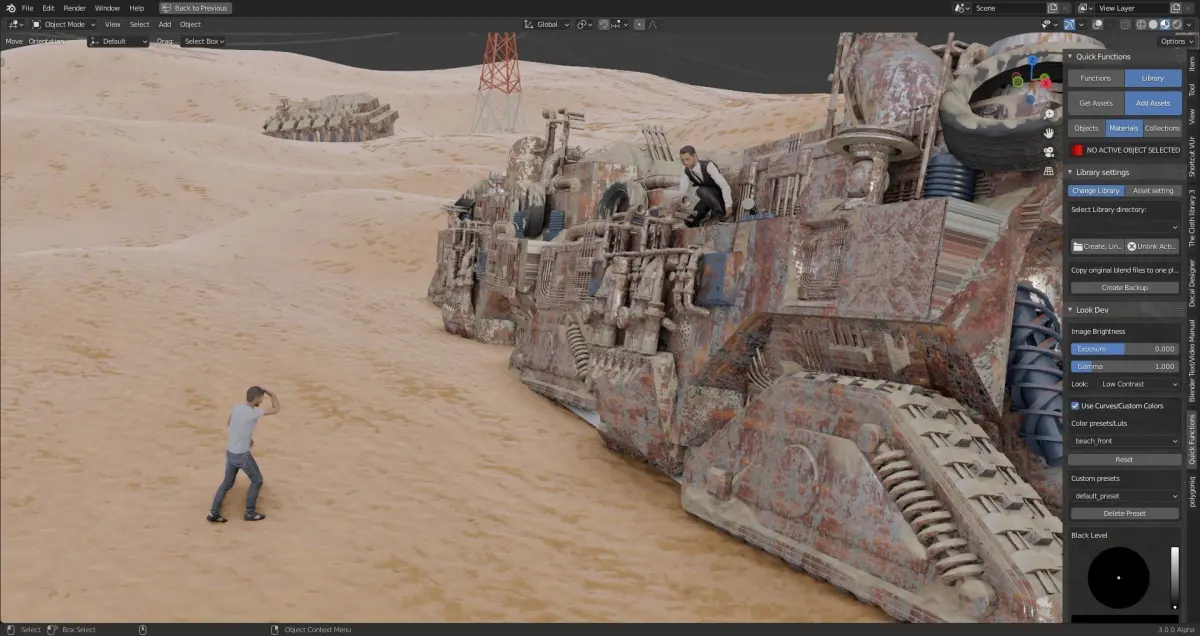1200x636 pixels.
Task: Click the zoom viewport magnifier icon
Action: coord(1049,114)
